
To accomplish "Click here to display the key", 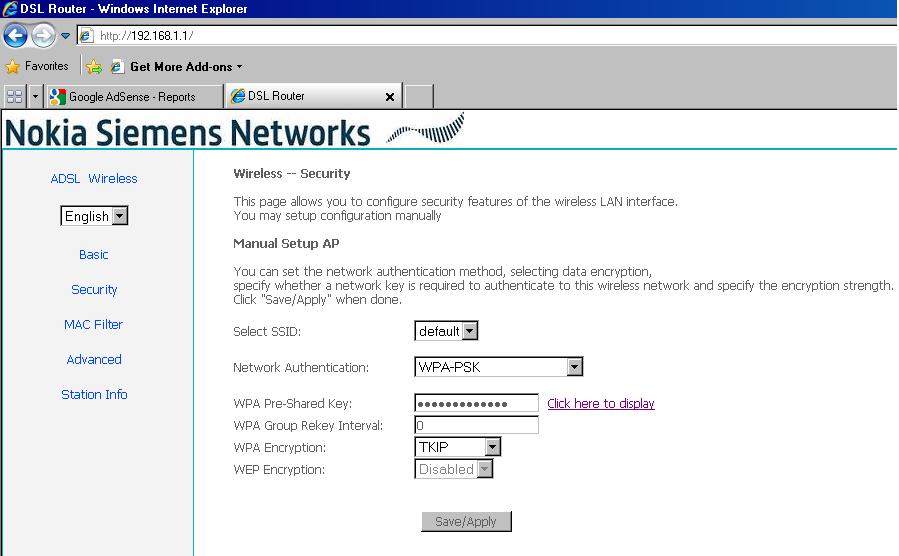I will pos(601,404).
